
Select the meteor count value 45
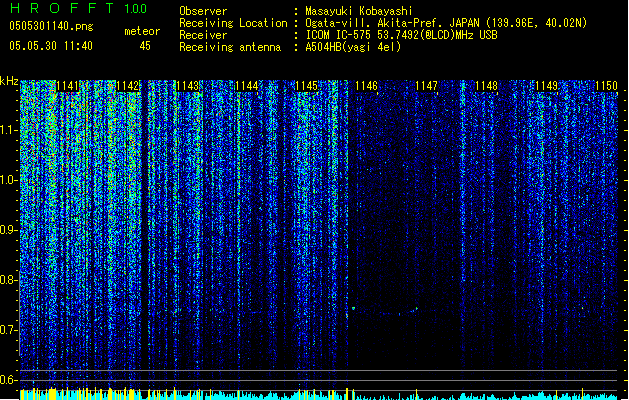coord(145,46)
